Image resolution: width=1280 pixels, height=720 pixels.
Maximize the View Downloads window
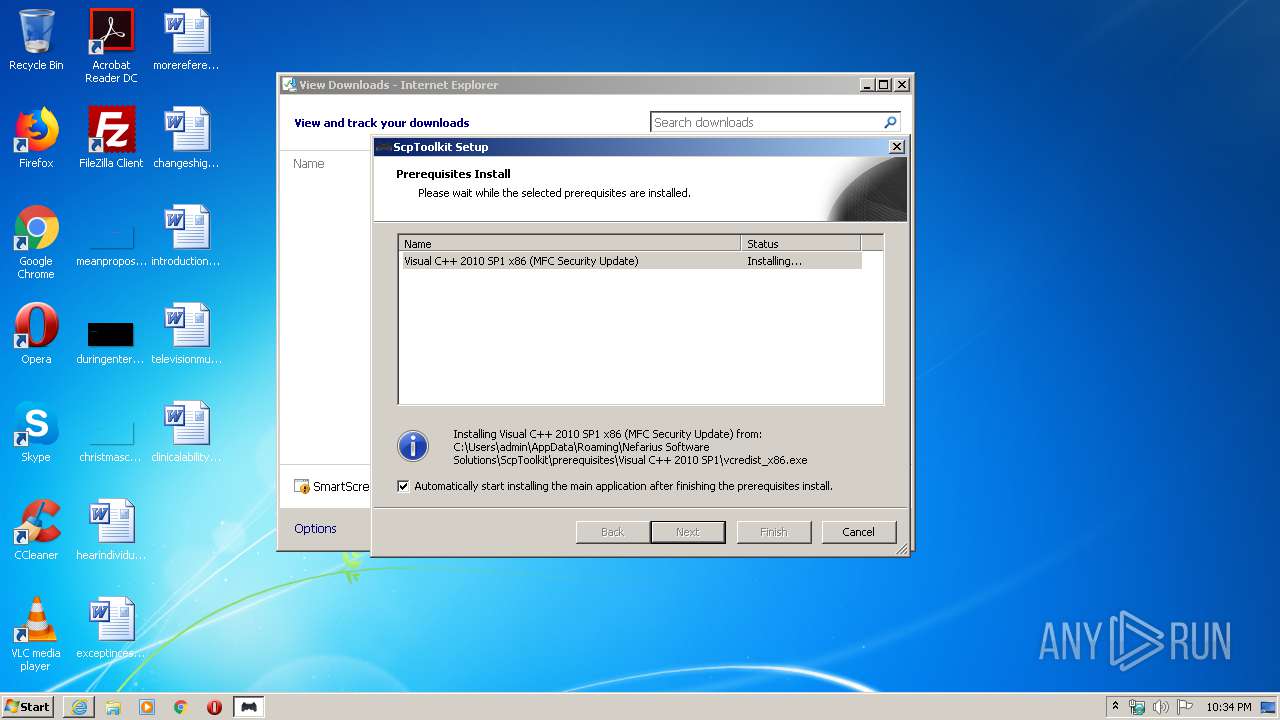point(883,85)
